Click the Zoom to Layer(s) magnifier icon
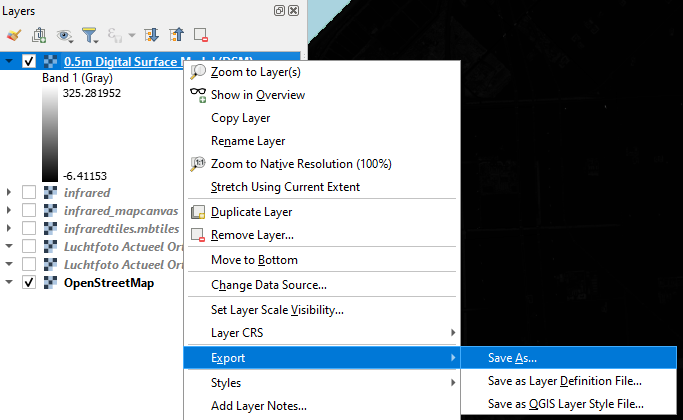This screenshot has width=683, height=420. tap(198, 72)
